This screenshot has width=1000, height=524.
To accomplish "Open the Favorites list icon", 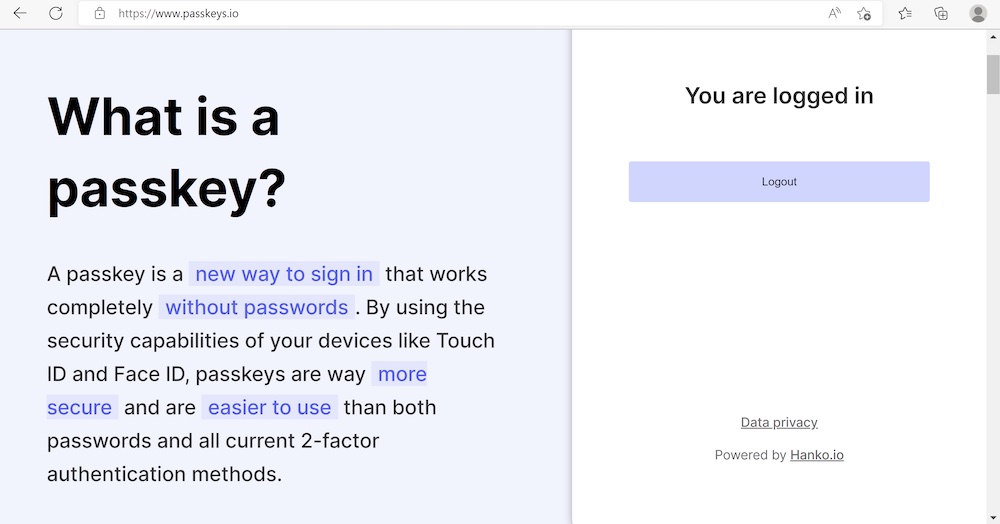I will (x=905, y=13).
